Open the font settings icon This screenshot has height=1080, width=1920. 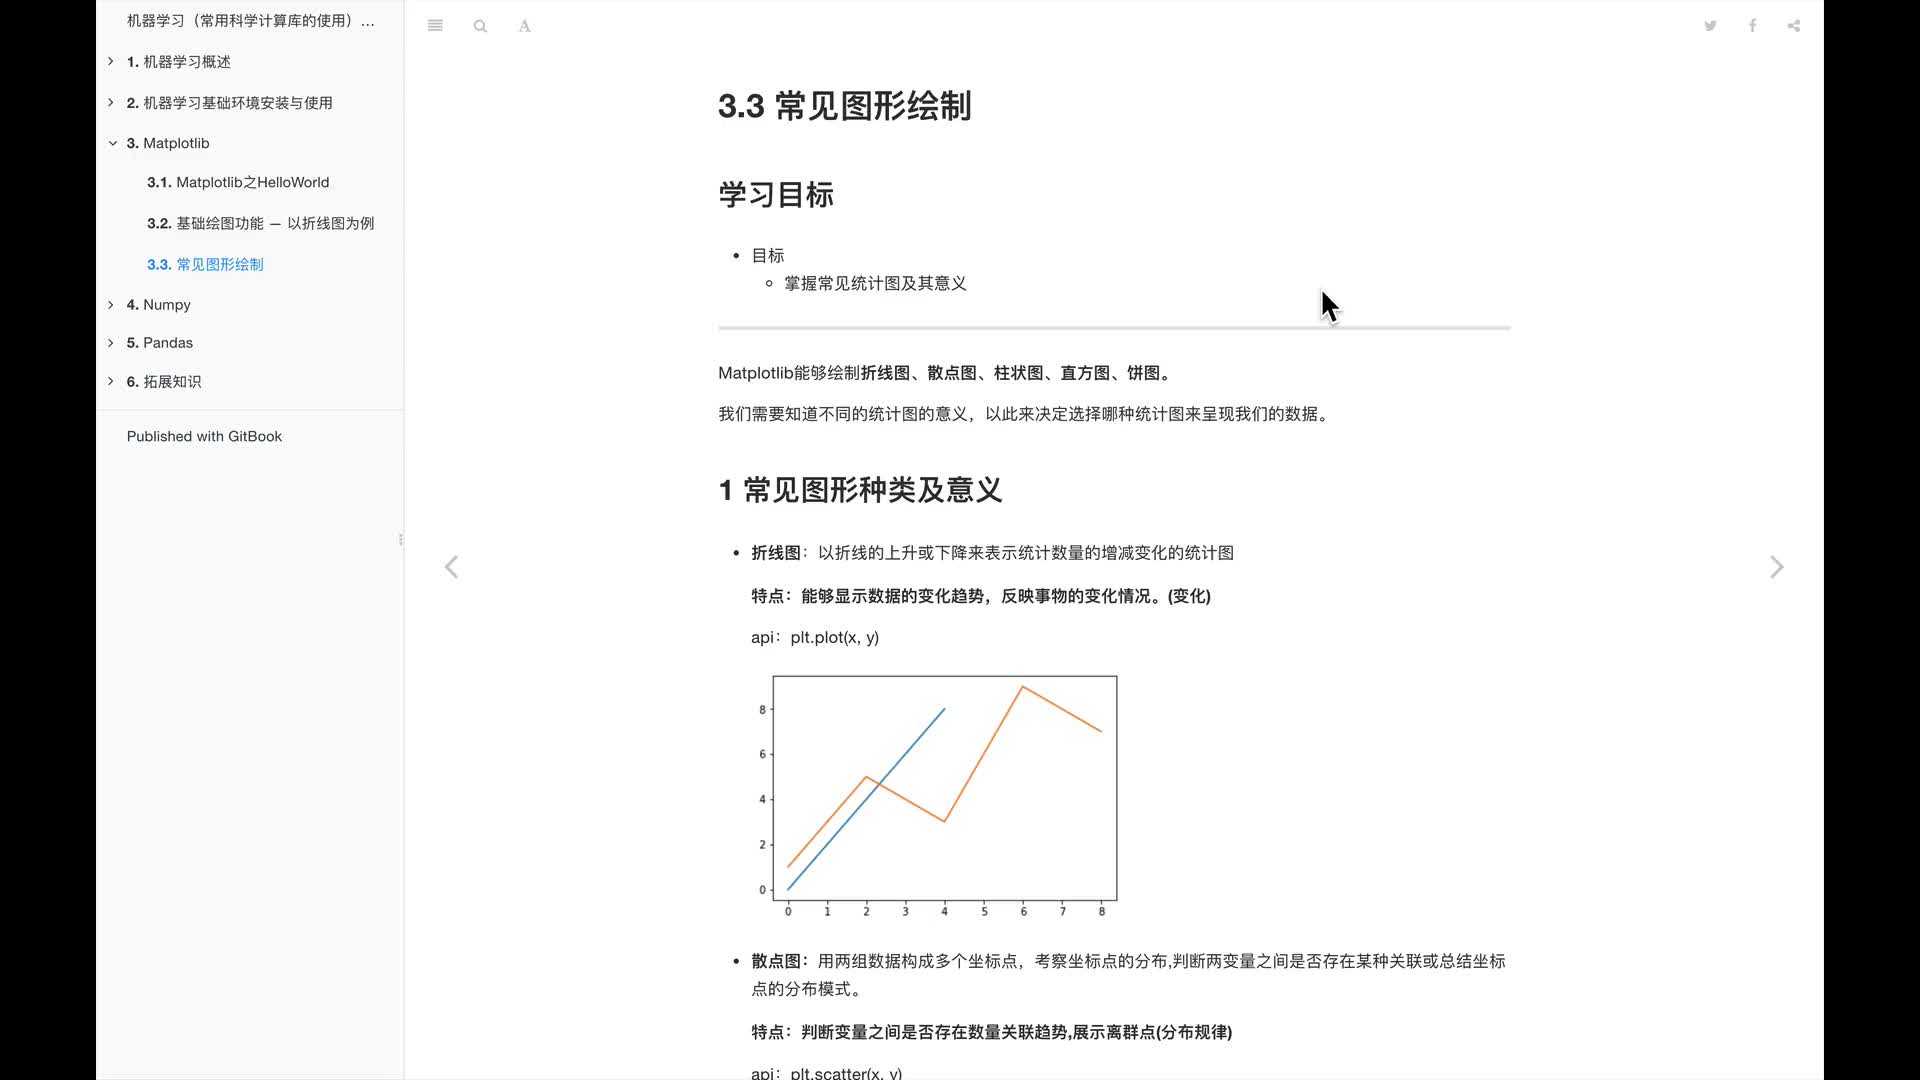(x=524, y=26)
